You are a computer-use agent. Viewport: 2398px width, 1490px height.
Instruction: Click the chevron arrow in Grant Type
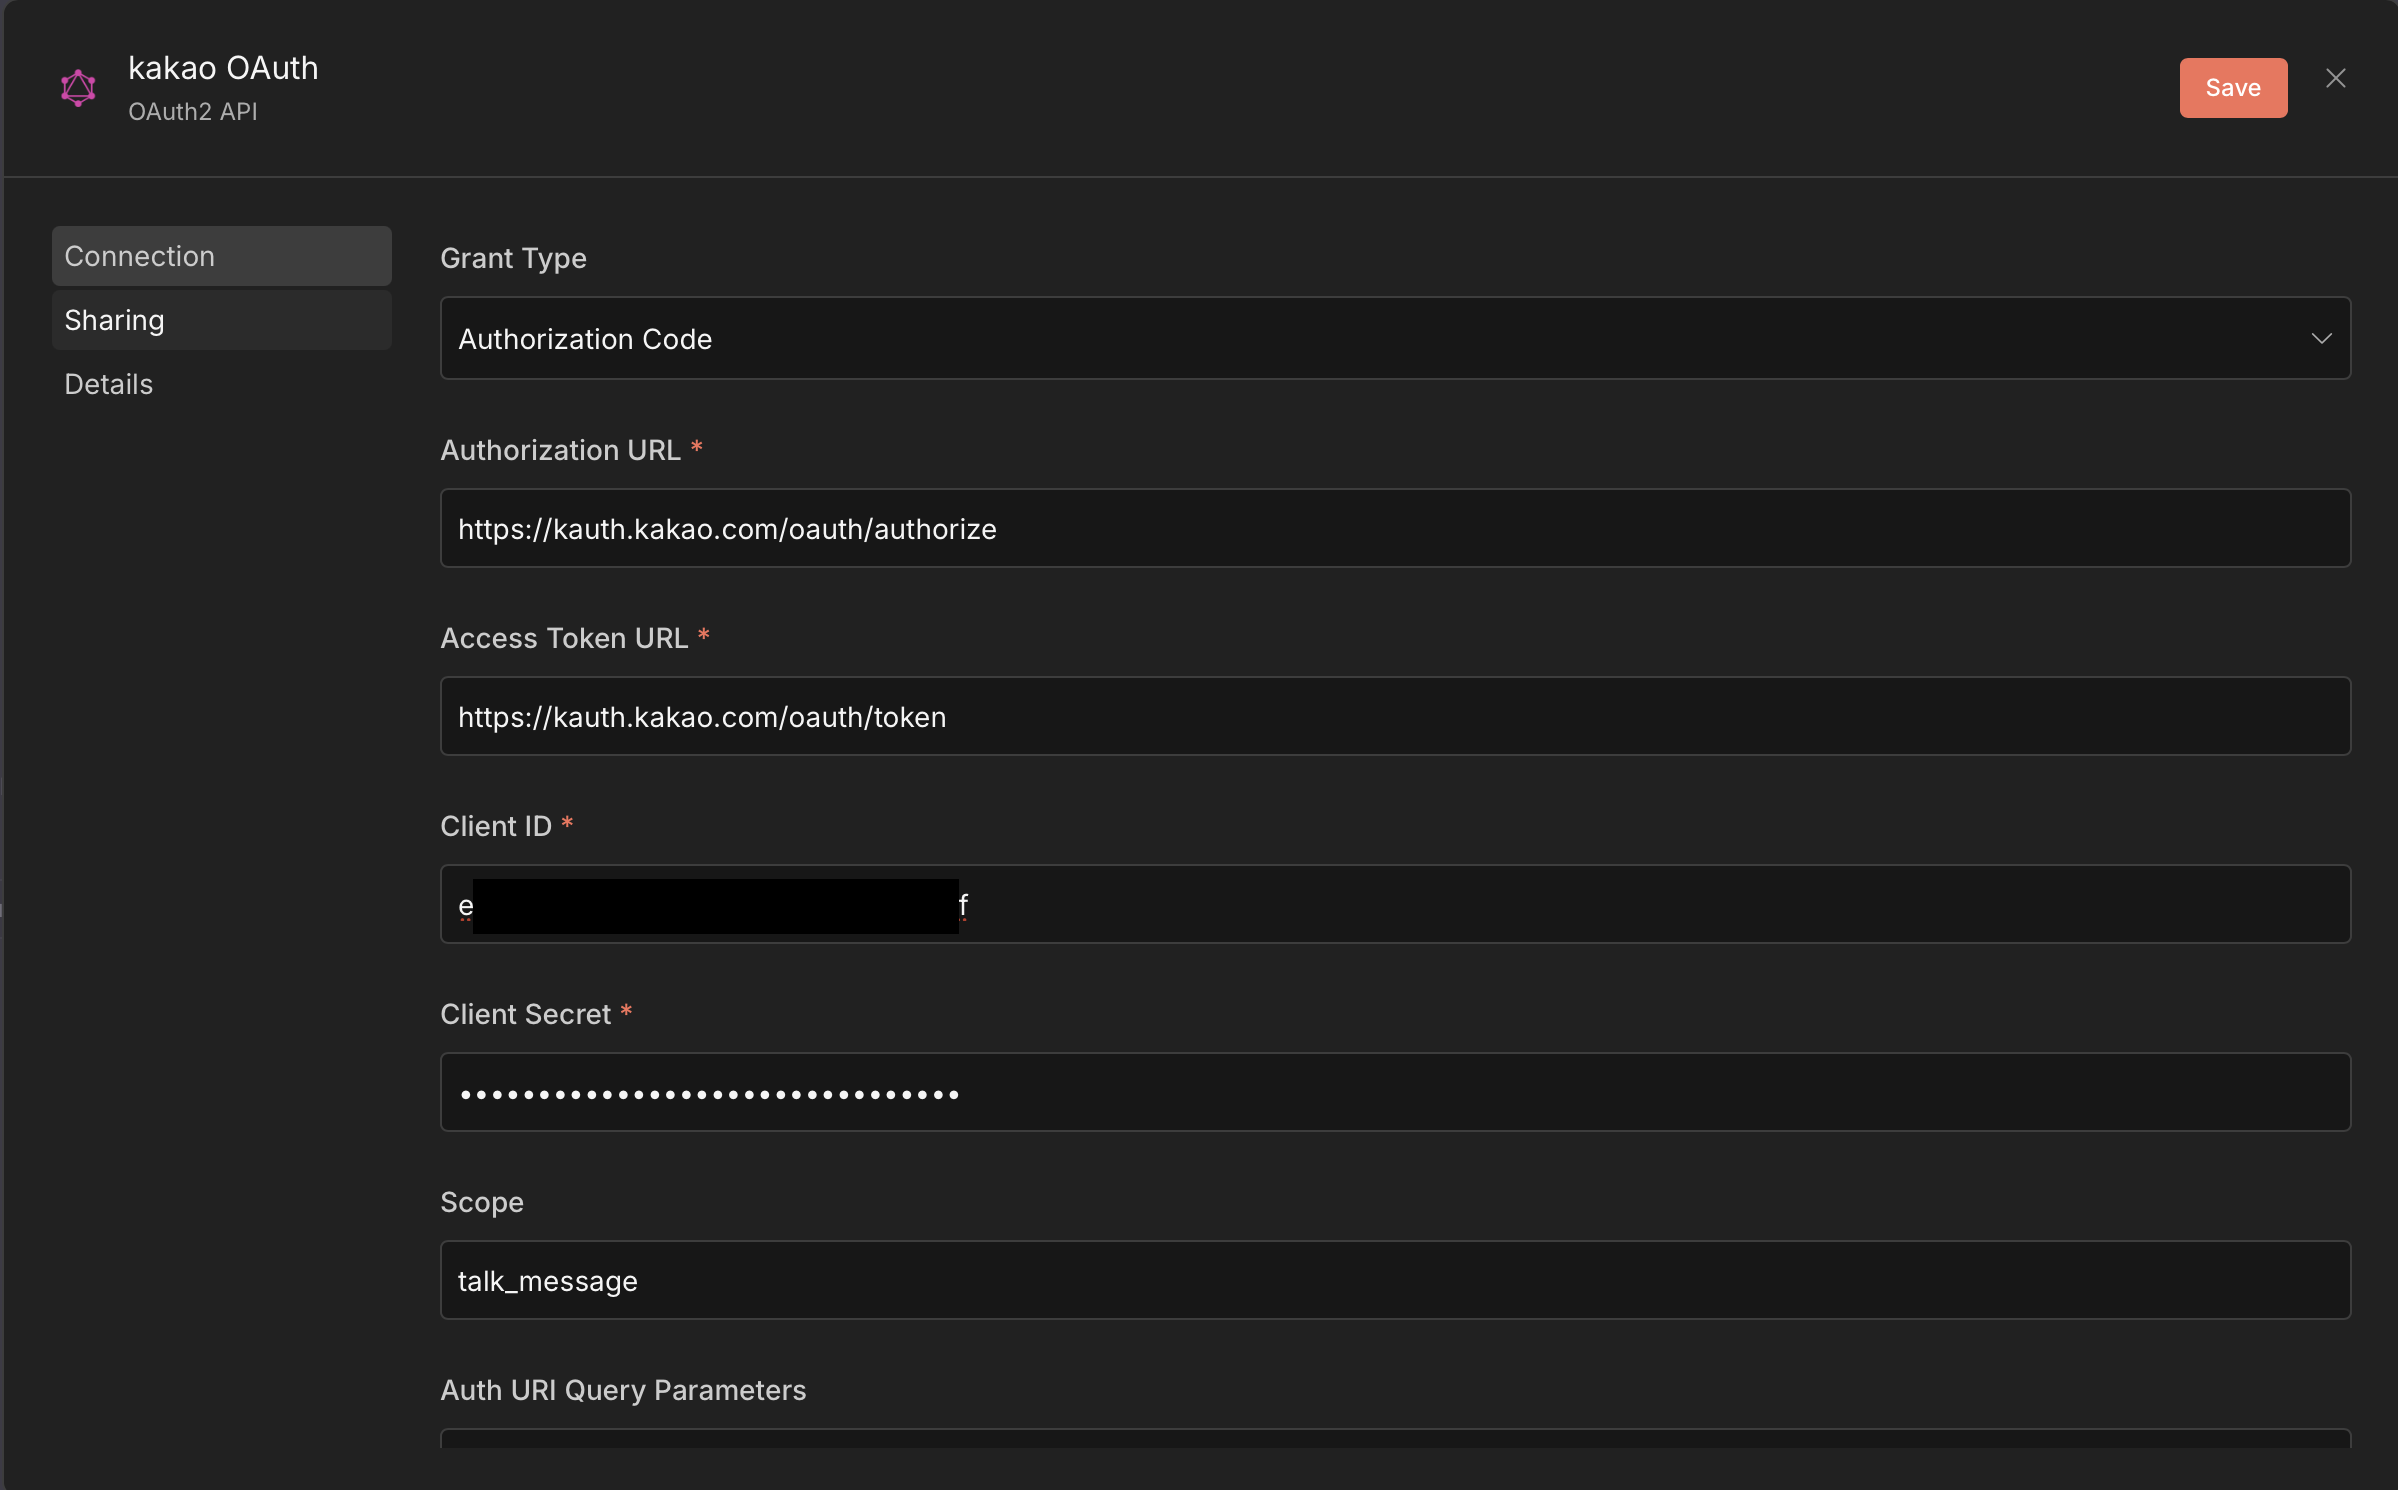pyautogui.click(x=2321, y=339)
